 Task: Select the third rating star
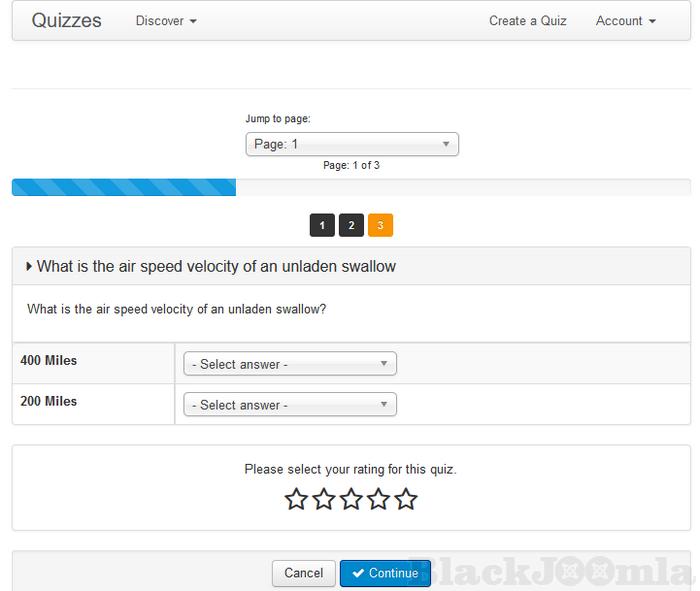click(x=351, y=499)
